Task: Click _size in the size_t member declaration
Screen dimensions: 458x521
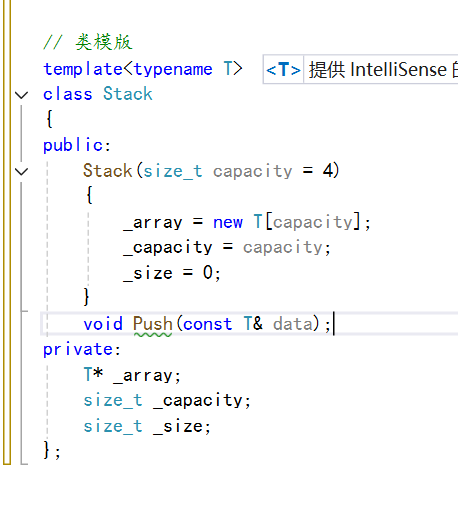Action: [x=178, y=426]
